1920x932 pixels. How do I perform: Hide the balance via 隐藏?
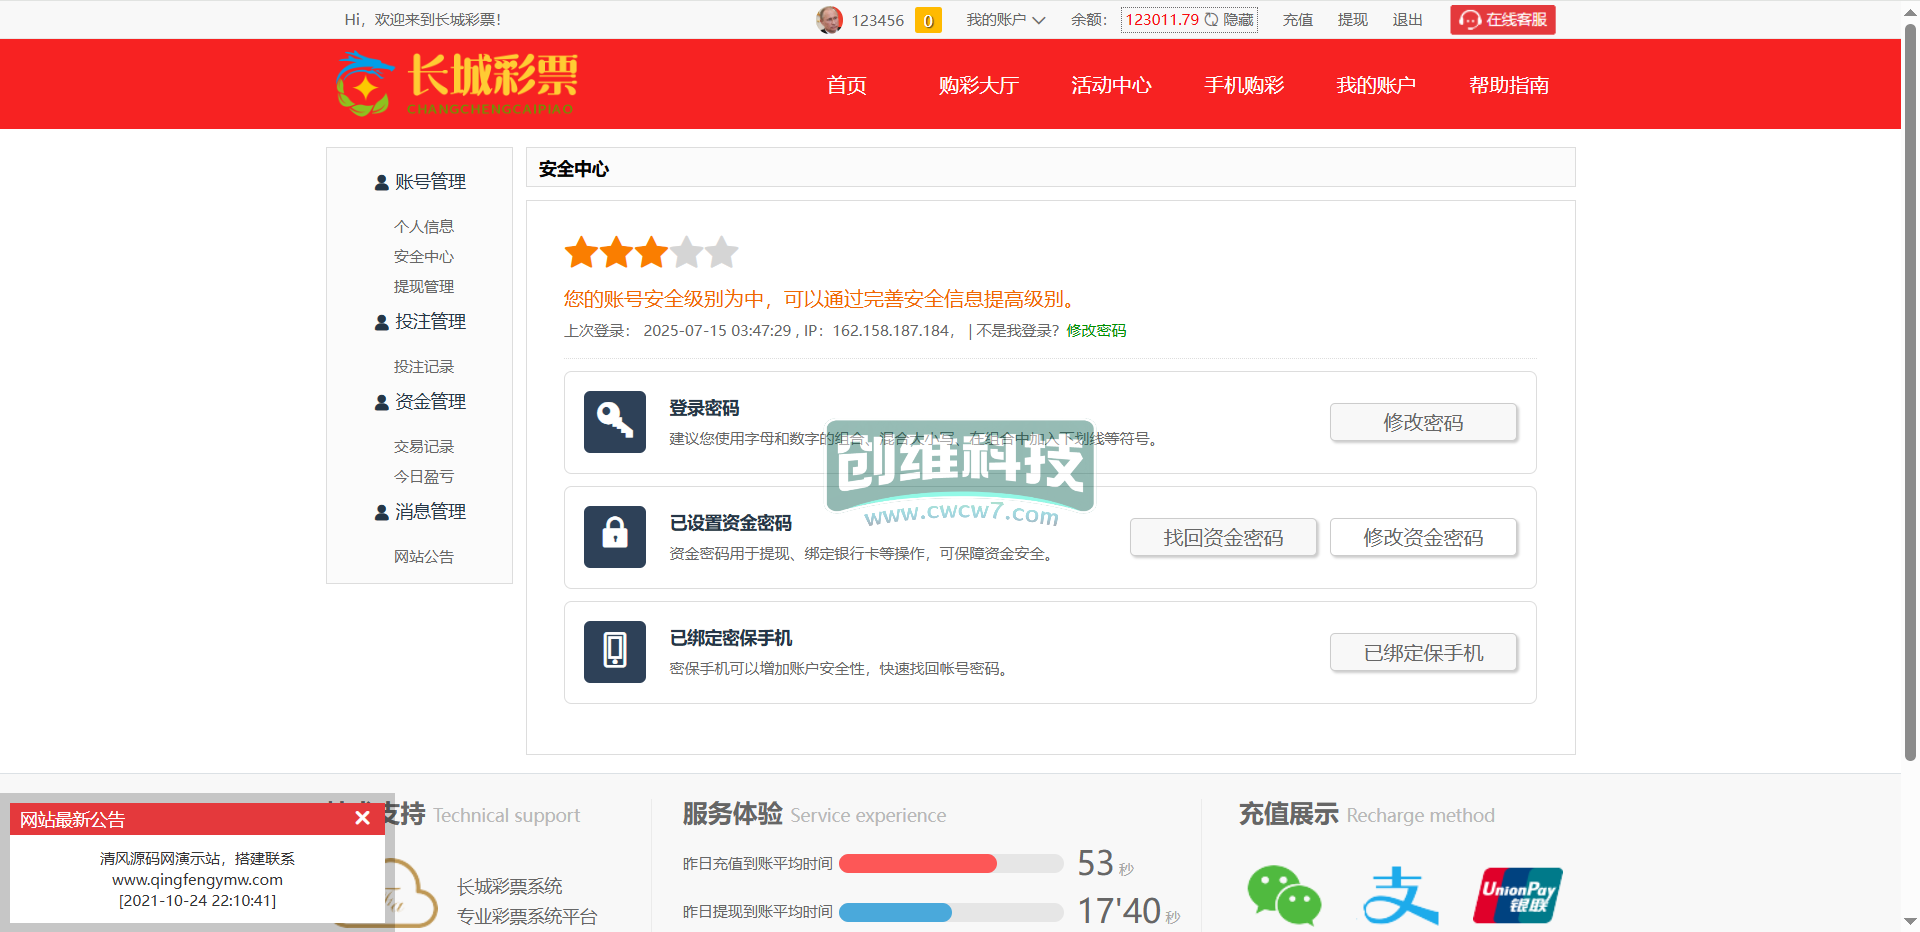click(1238, 20)
